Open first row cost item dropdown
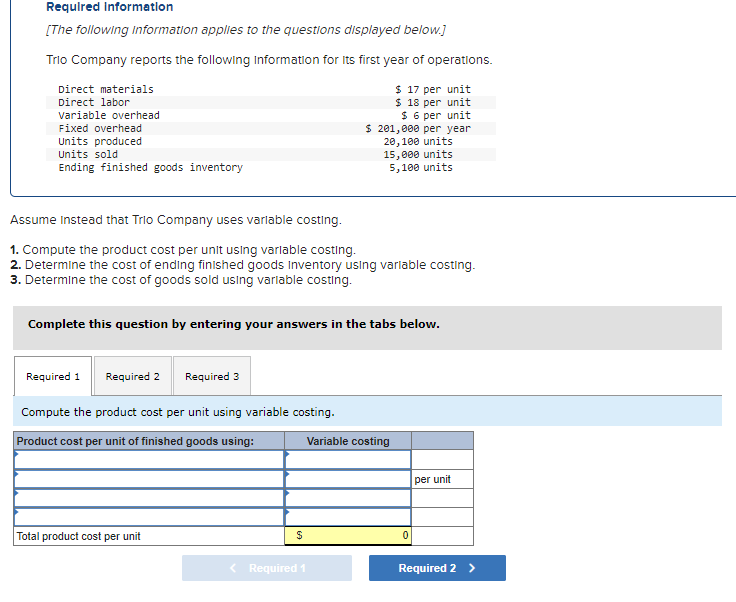Screen dimensions: 736x602 (149, 459)
